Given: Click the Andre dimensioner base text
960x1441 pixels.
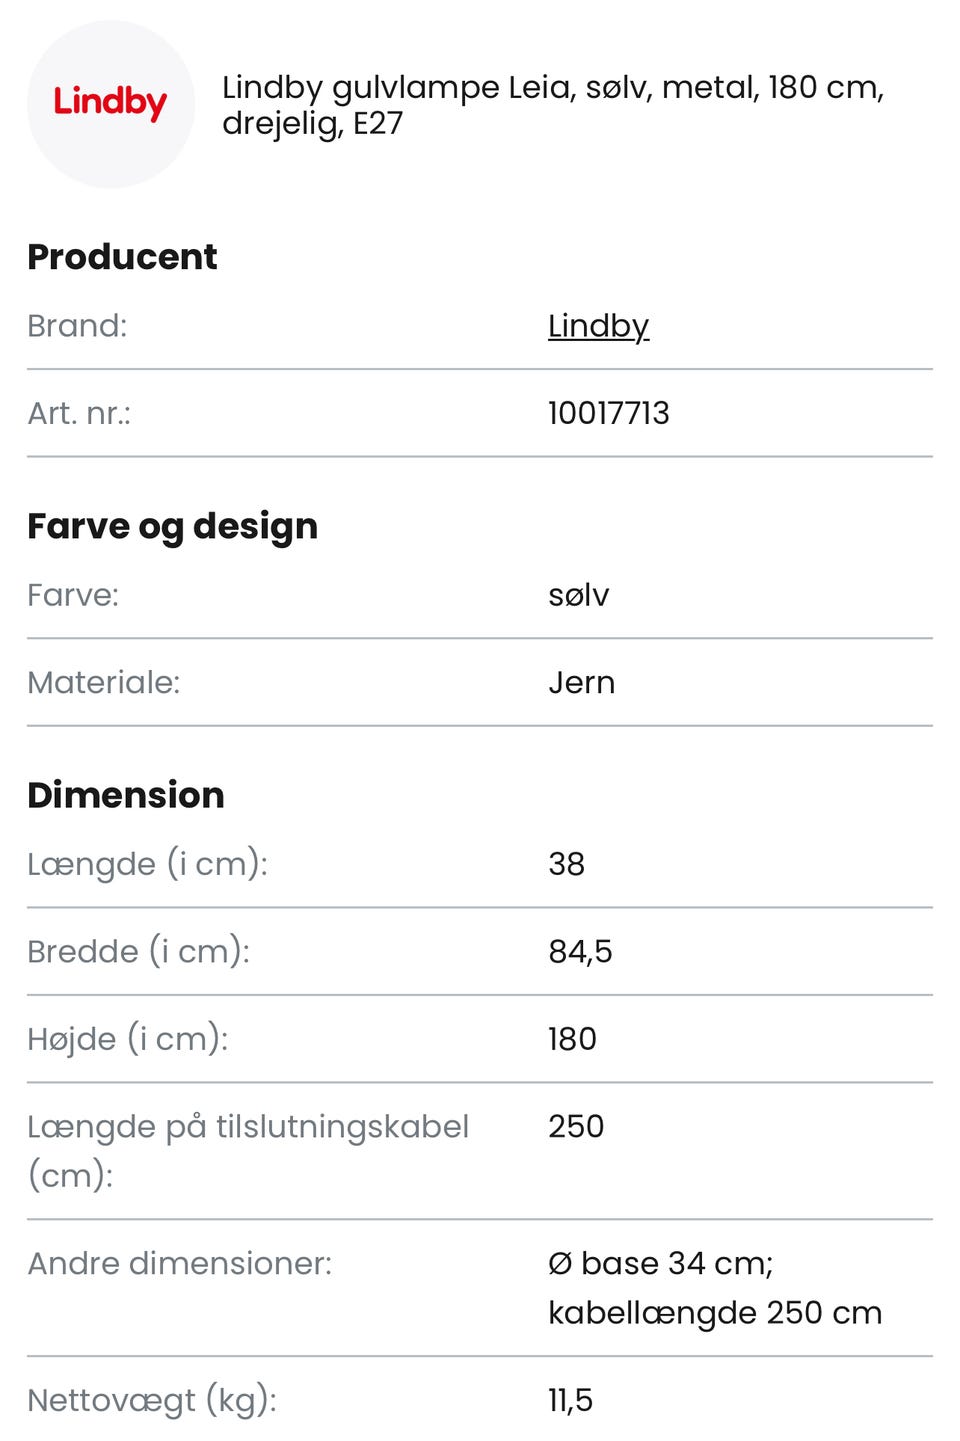Looking at the screenshot, I should point(660,1263).
